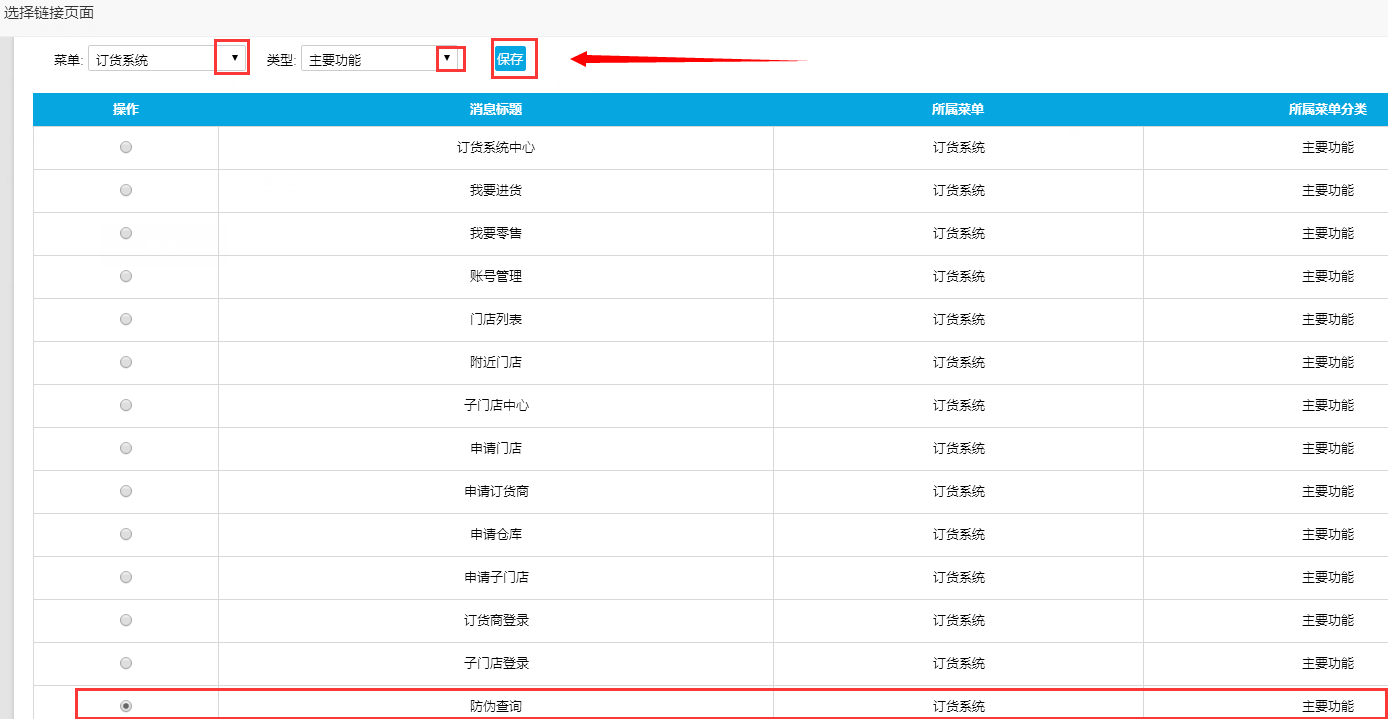Select the radio button for 我要进货
The image size is (1388, 719).
coord(126,190)
